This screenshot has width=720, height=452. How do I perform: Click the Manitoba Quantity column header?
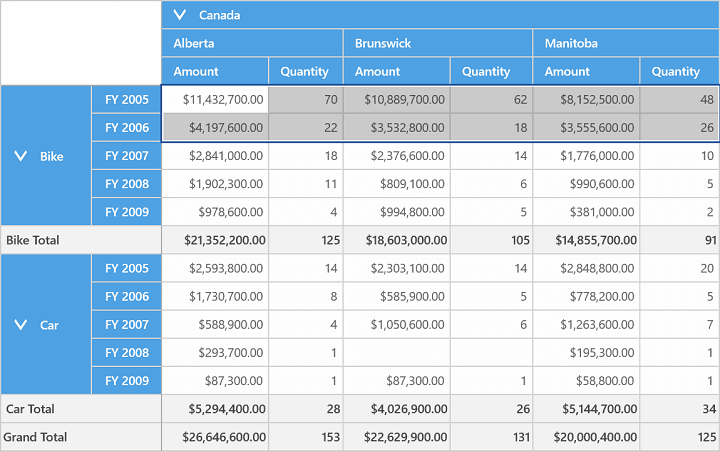[x=680, y=71]
